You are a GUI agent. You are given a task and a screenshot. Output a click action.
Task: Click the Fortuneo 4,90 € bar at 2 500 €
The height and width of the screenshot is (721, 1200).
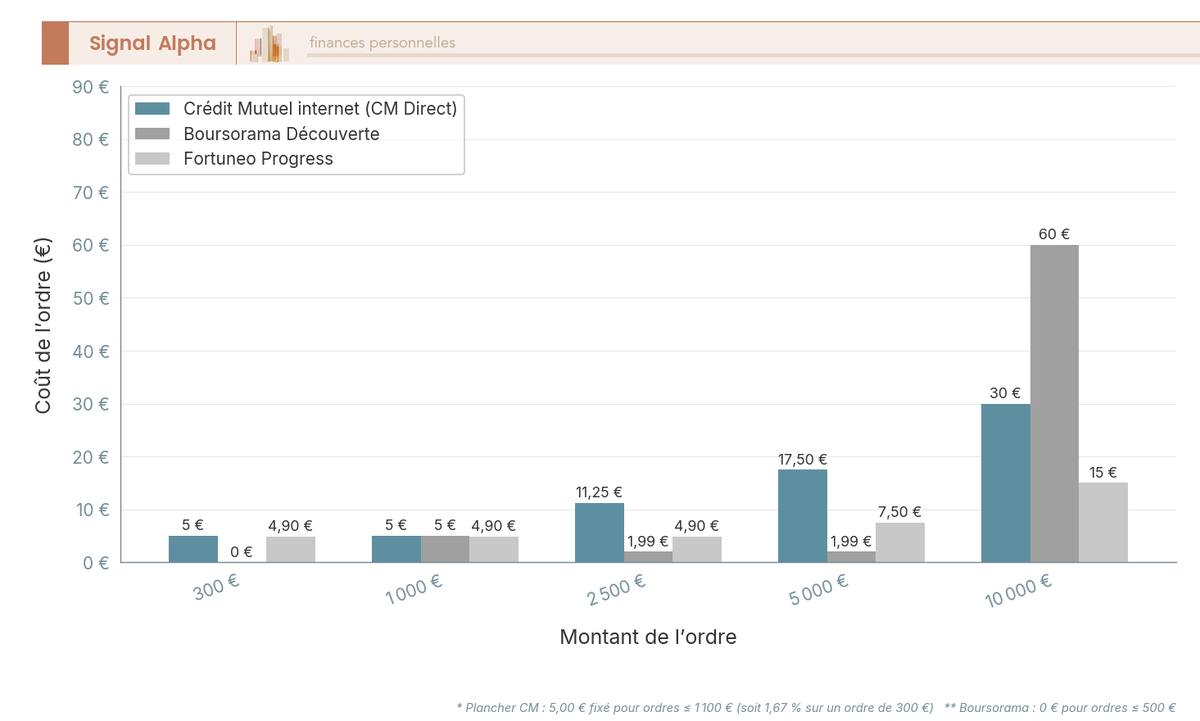pos(697,549)
